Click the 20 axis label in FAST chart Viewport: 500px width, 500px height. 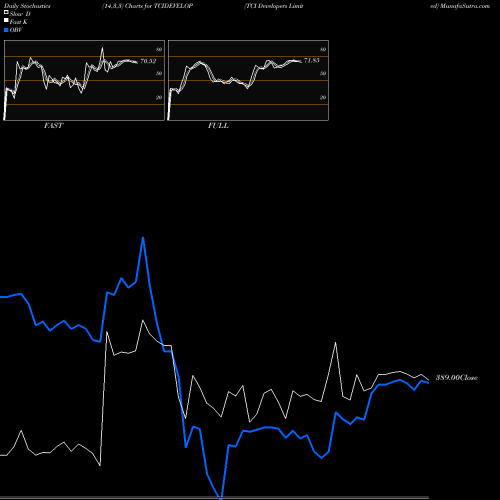point(159,97)
